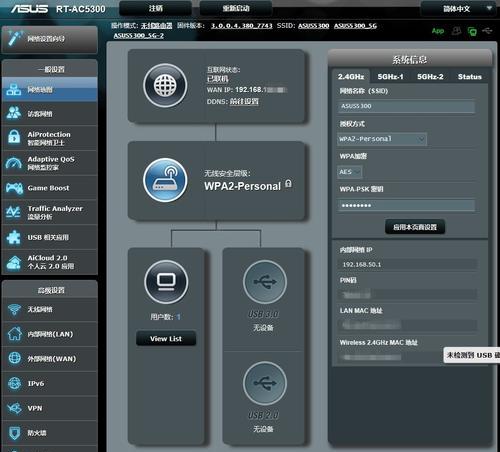Click the guest users status icon in header
This screenshot has width=500, height=452.
[x=456, y=31]
